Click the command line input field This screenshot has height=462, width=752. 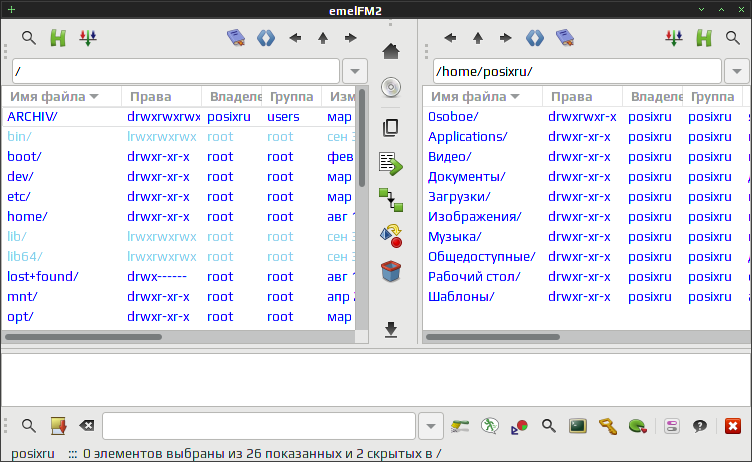[x=259, y=426]
